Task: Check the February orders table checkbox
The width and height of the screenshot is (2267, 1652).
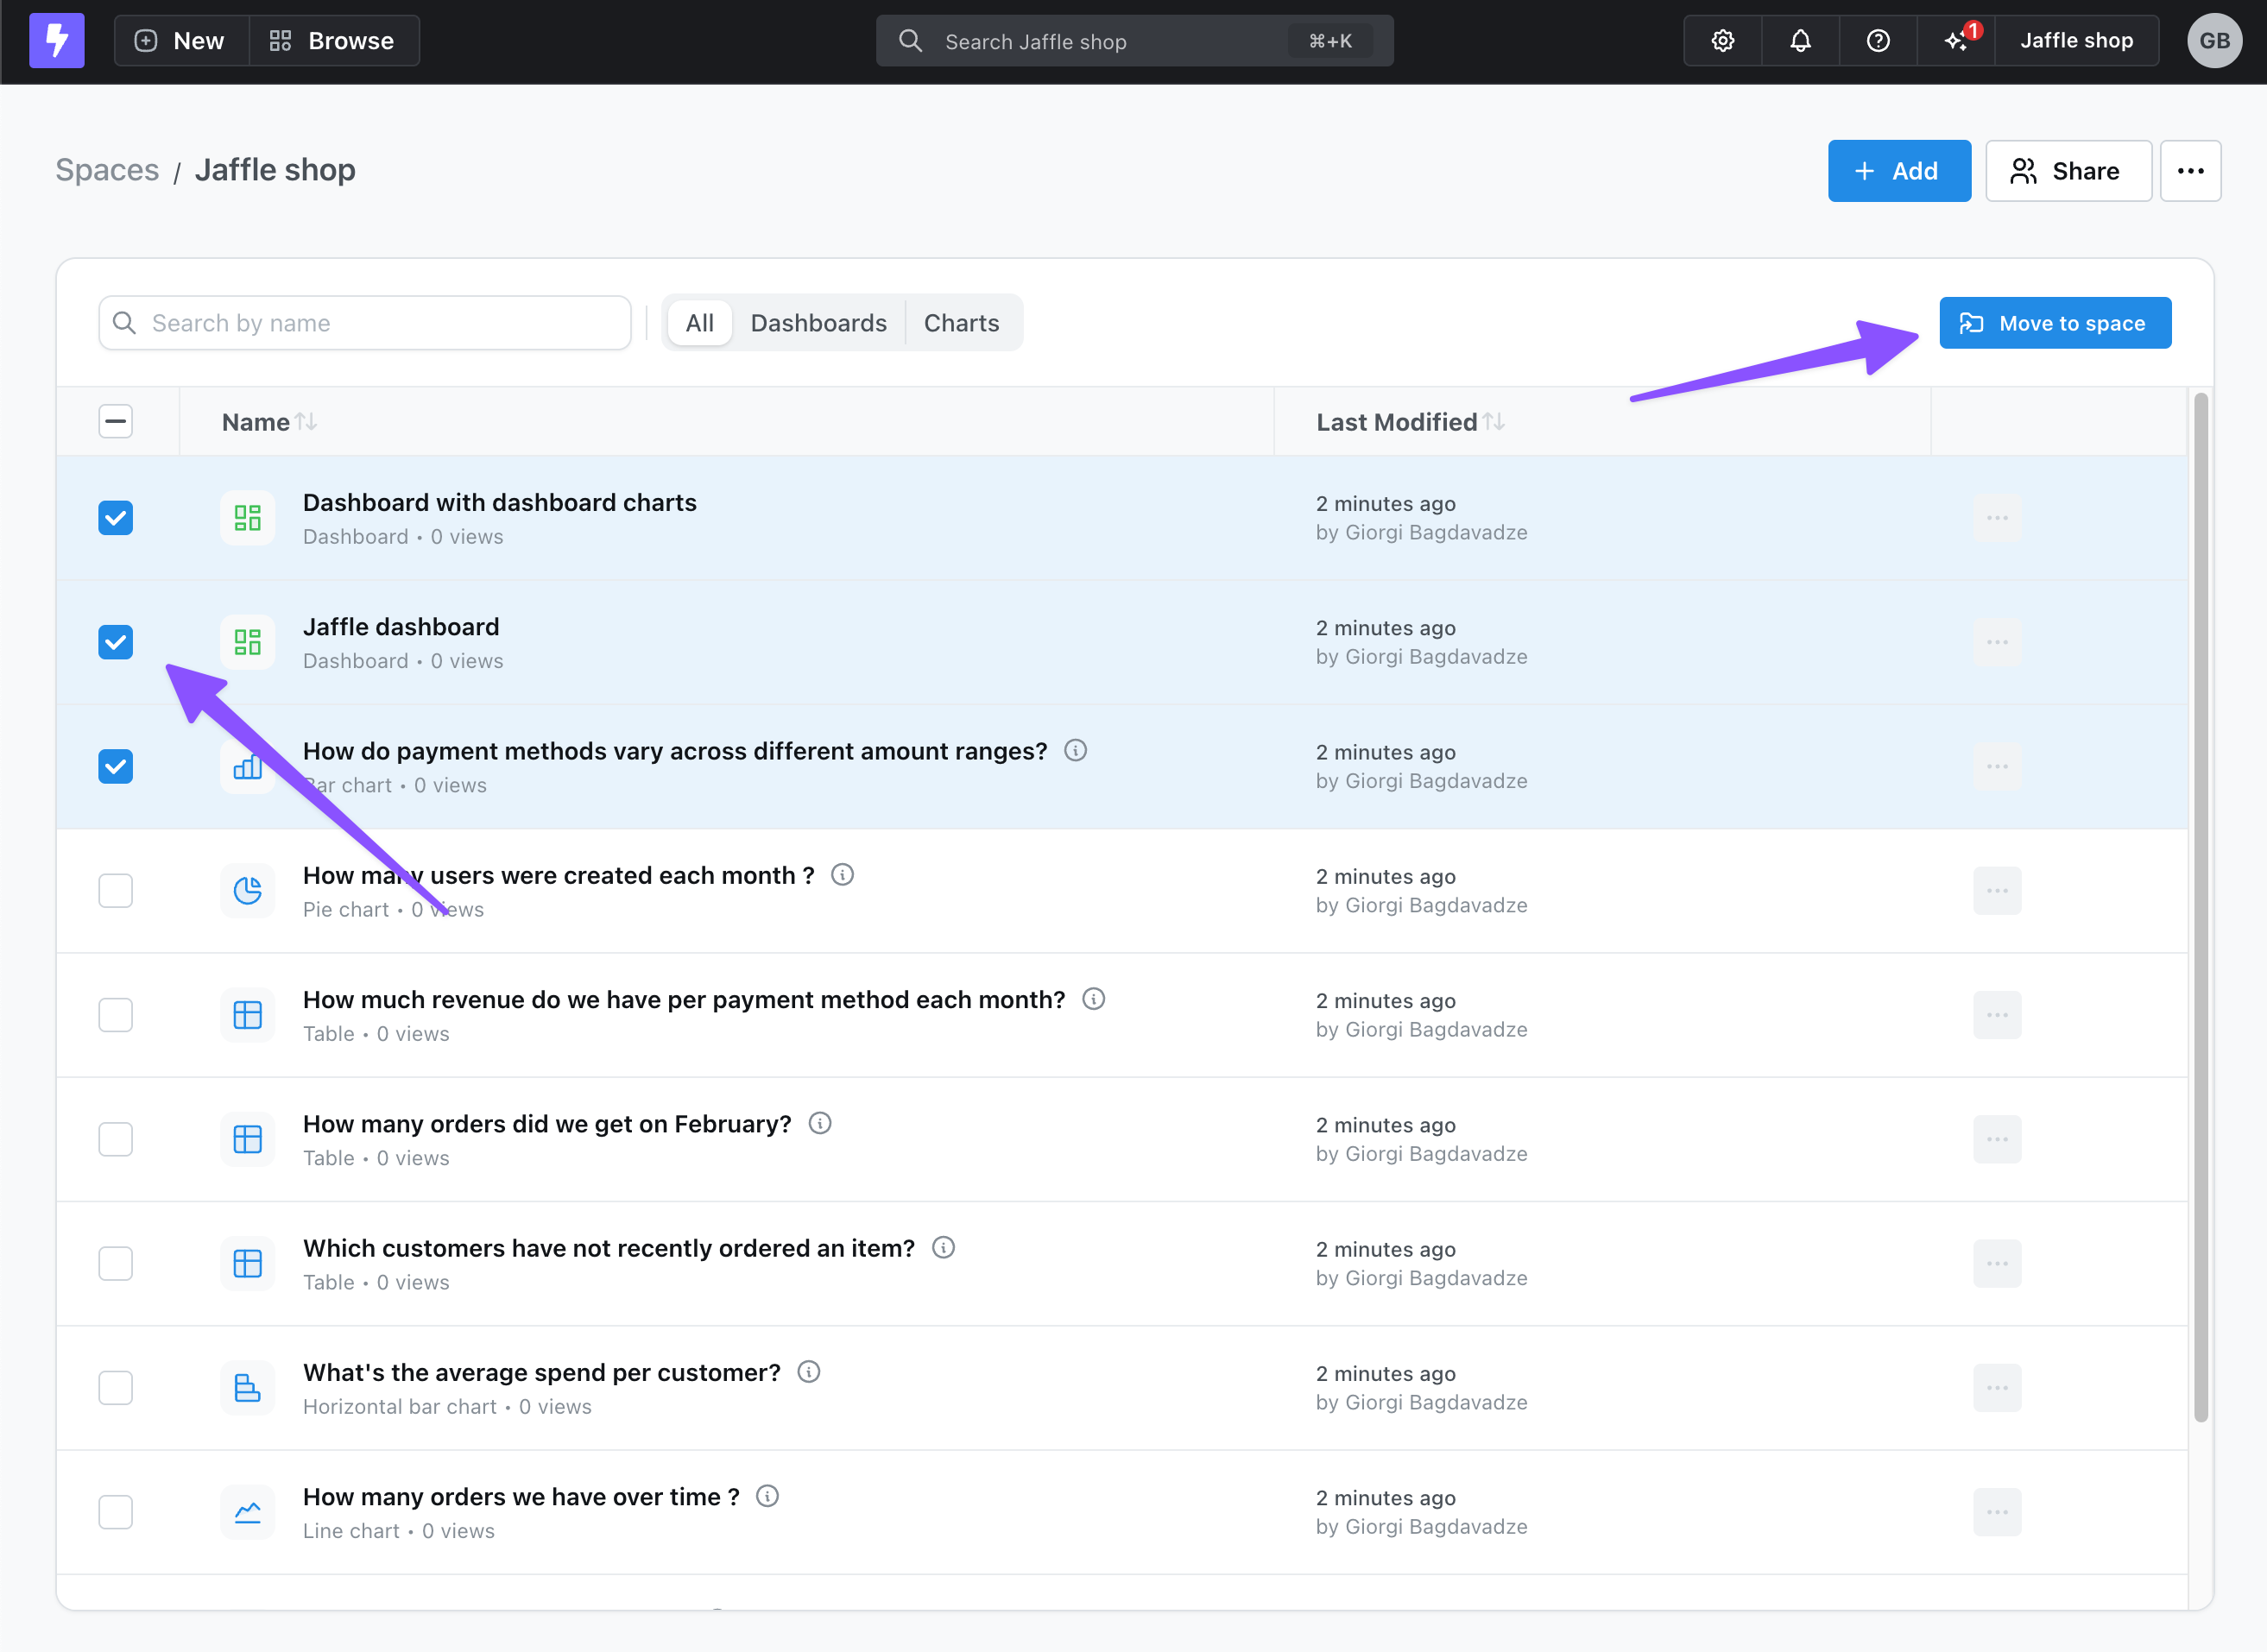Action: (116, 1139)
